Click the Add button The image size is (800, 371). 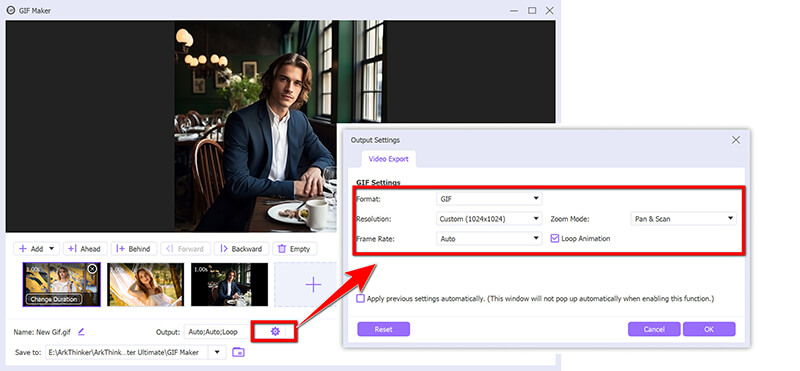click(x=31, y=249)
